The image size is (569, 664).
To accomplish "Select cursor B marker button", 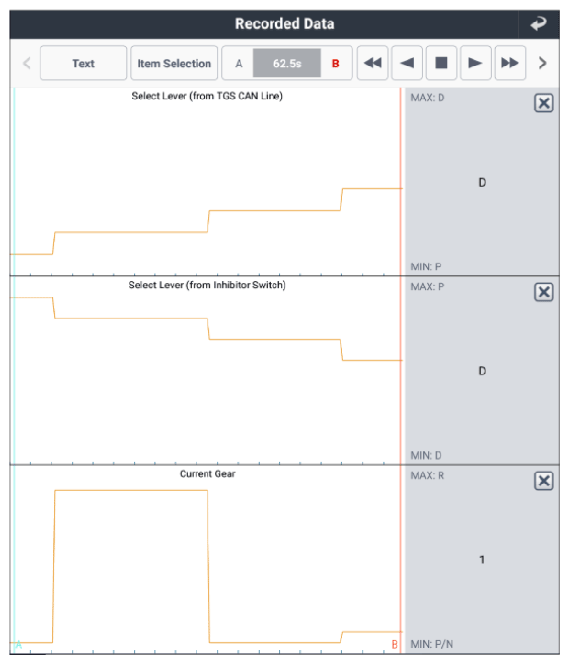I will 335,64.
